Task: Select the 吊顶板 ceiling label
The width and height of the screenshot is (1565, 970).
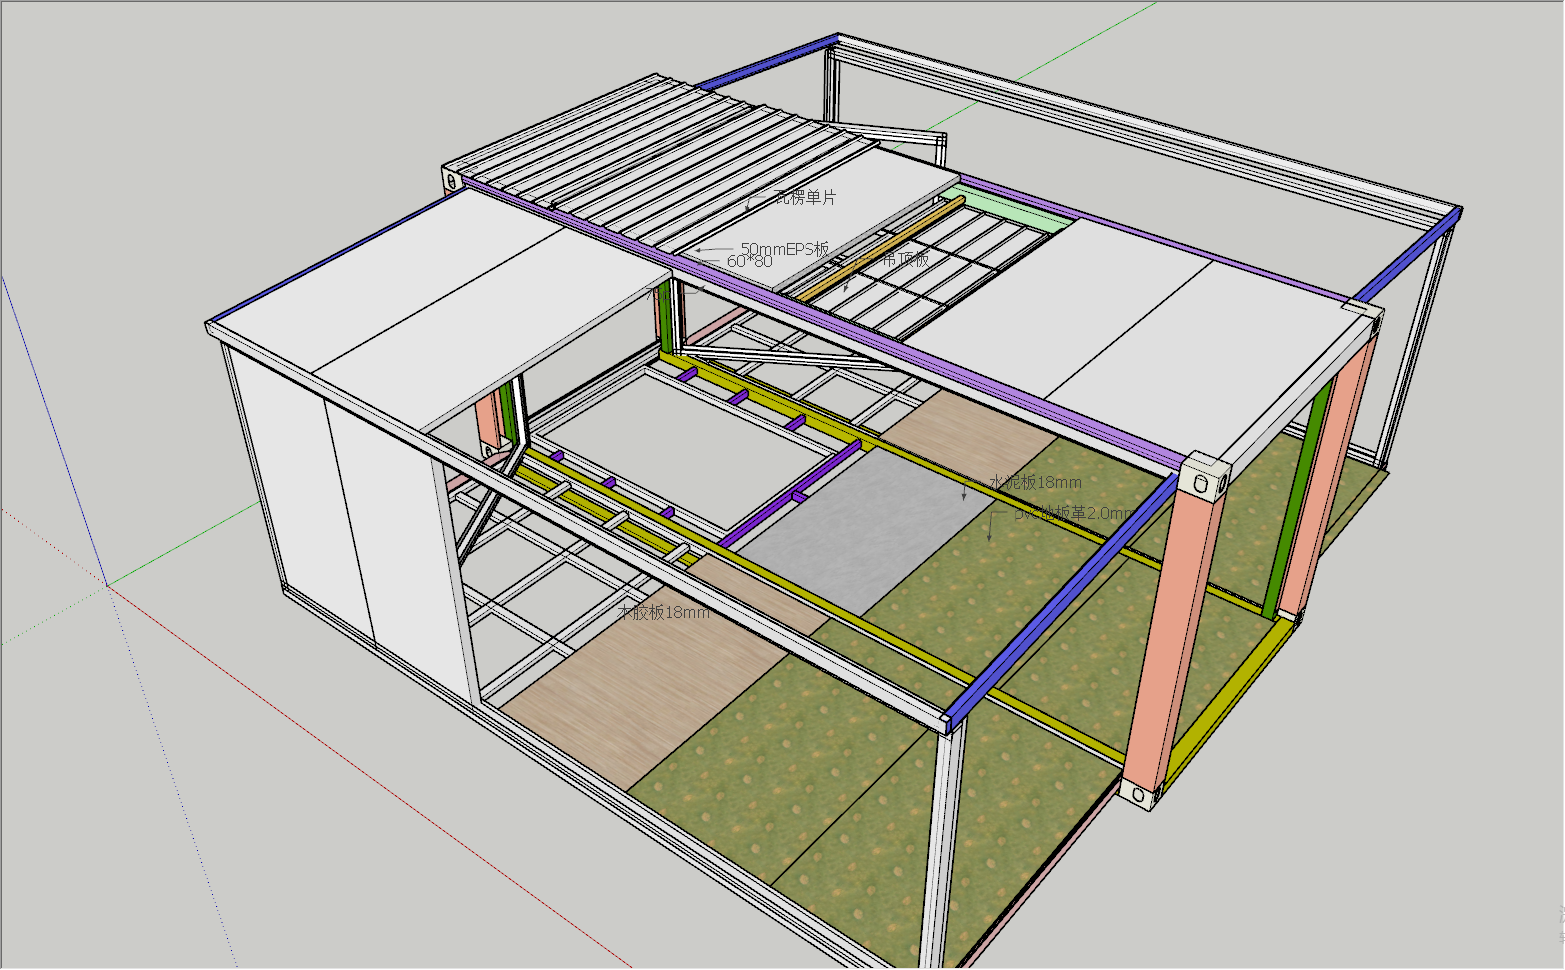Action: point(905,259)
